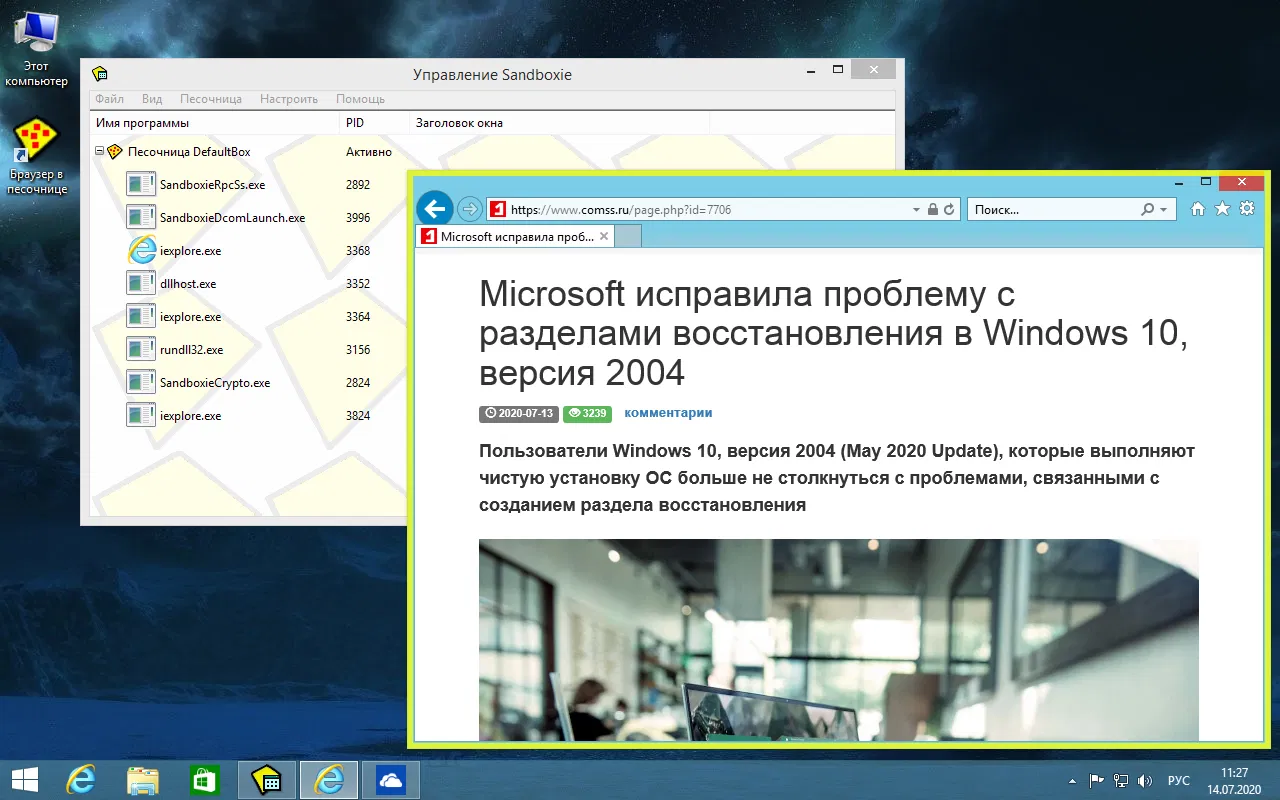Open the 'Настроить' menu in Sandboxie
Viewport: 1280px width, 800px height.
289,99
